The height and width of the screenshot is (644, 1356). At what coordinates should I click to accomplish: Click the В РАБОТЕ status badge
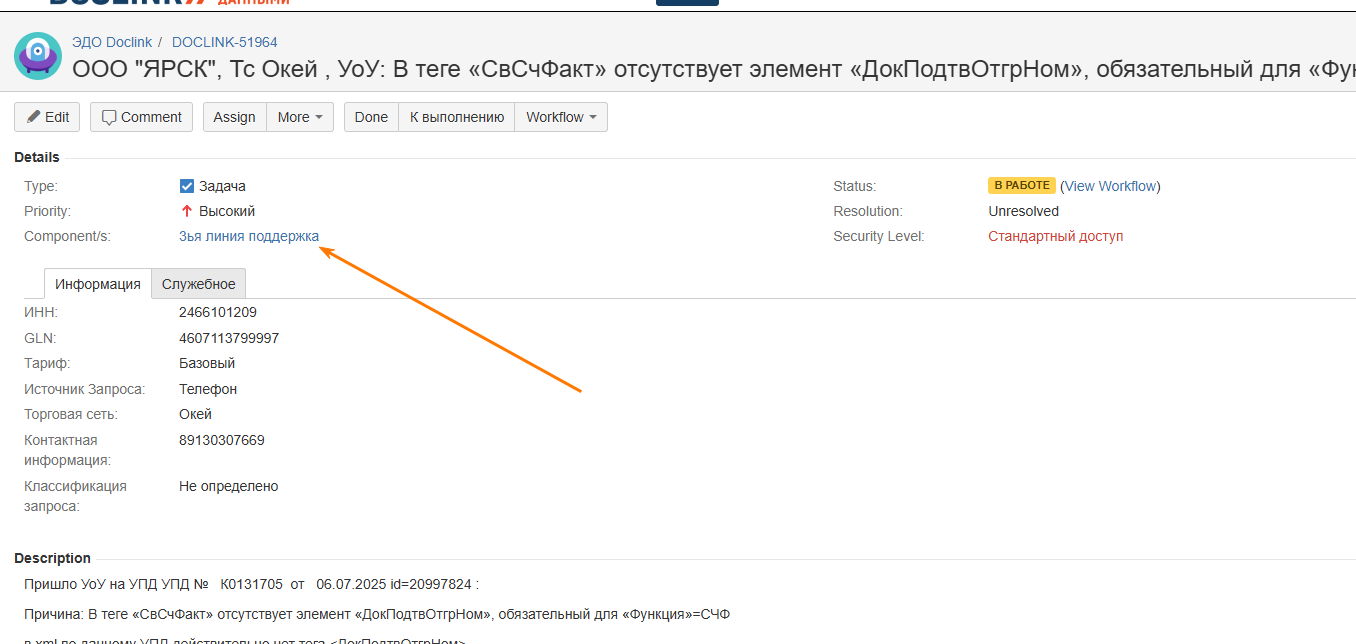pyautogui.click(x=1020, y=185)
